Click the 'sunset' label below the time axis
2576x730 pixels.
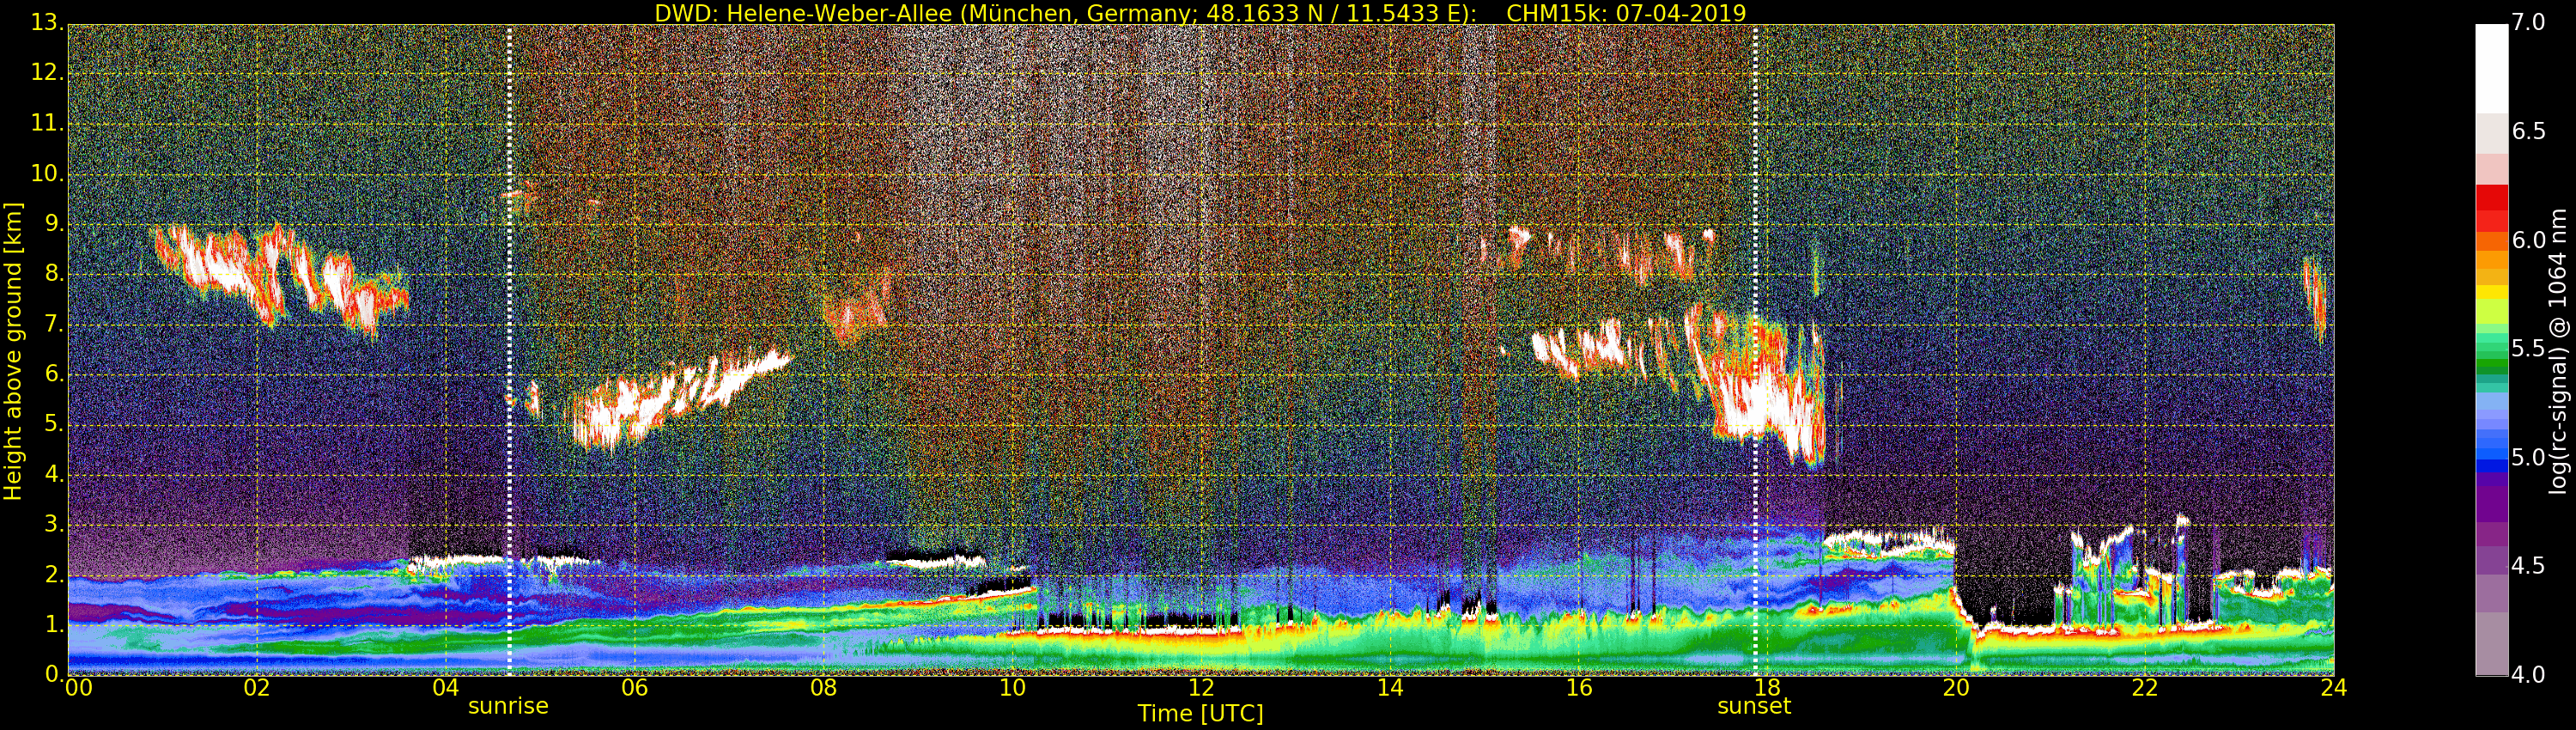pyautogui.click(x=1754, y=706)
